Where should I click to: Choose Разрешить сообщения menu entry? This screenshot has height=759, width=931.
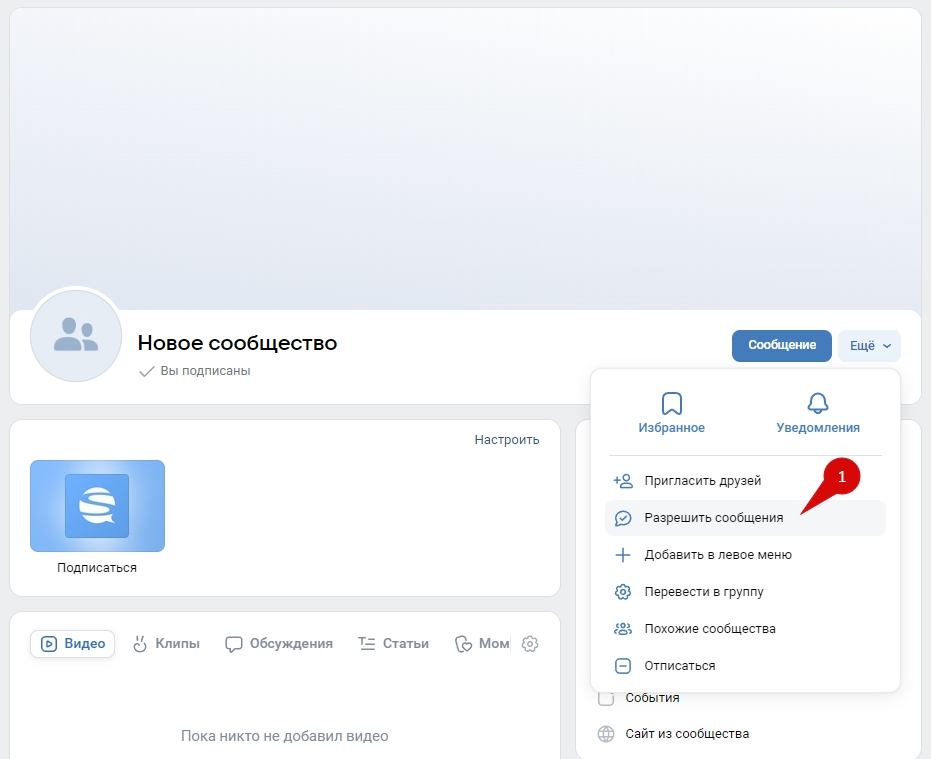click(713, 518)
